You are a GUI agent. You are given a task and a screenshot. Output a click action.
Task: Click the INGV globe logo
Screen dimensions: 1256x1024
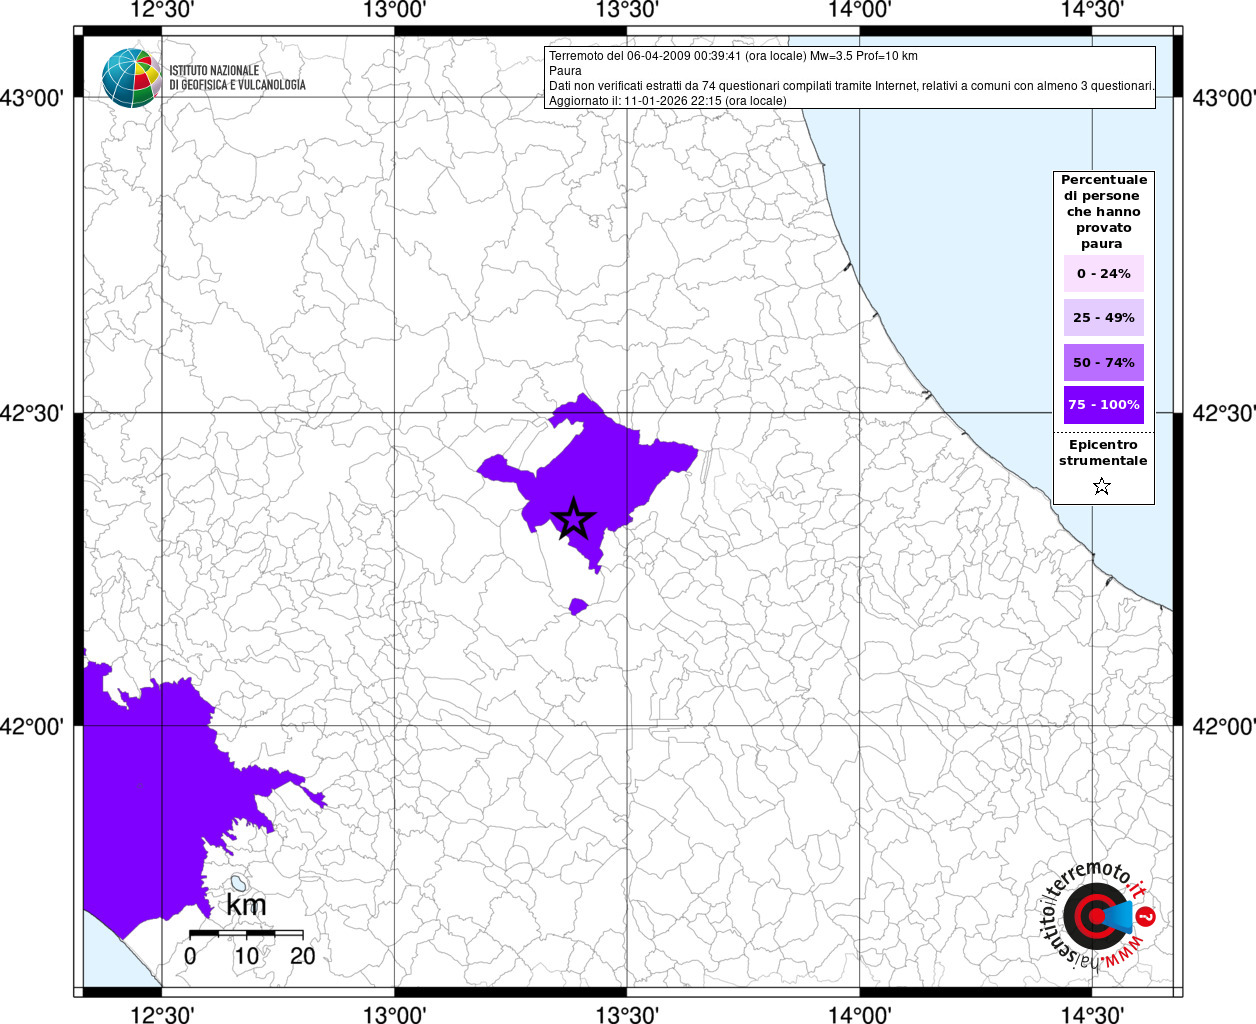point(131,77)
